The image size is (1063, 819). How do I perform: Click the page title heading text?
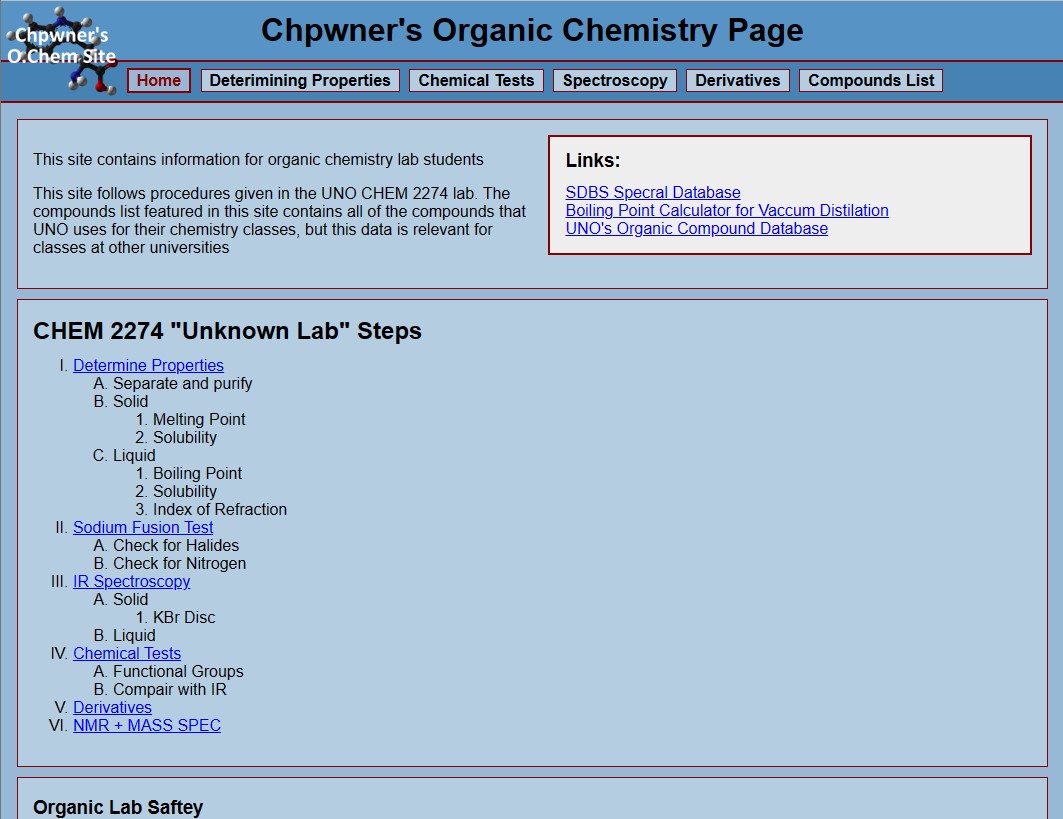pyautogui.click(x=532, y=30)
